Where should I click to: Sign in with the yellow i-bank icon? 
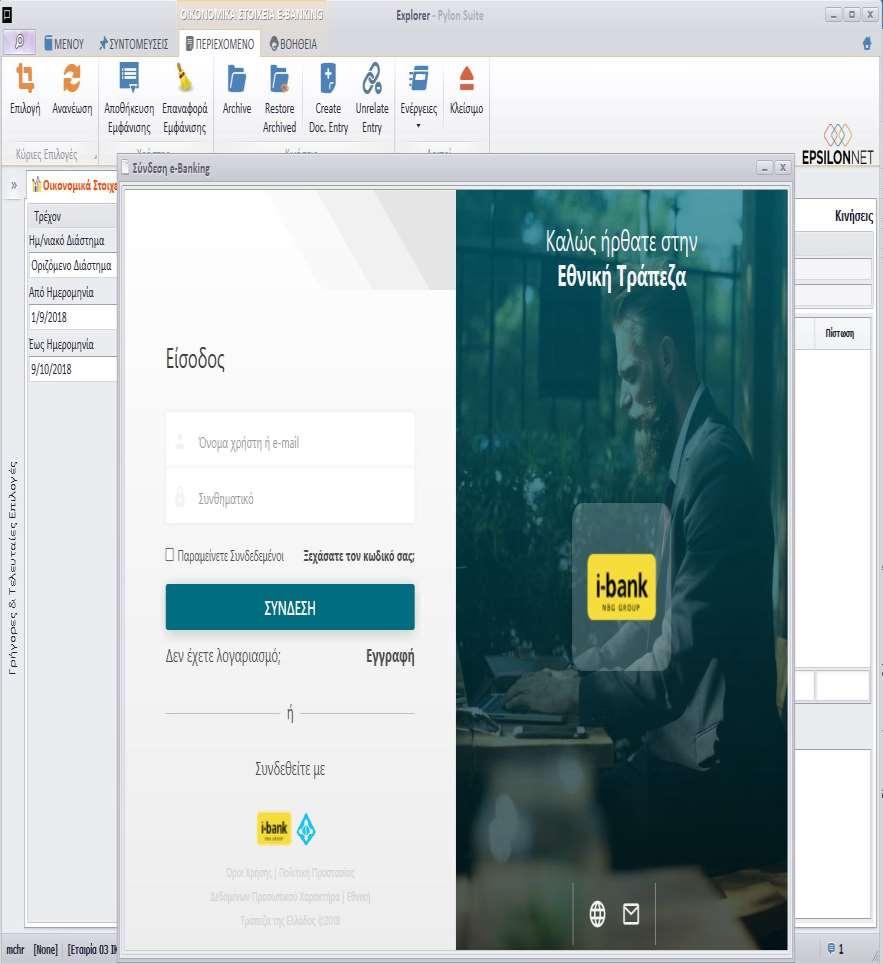(274, 828)
